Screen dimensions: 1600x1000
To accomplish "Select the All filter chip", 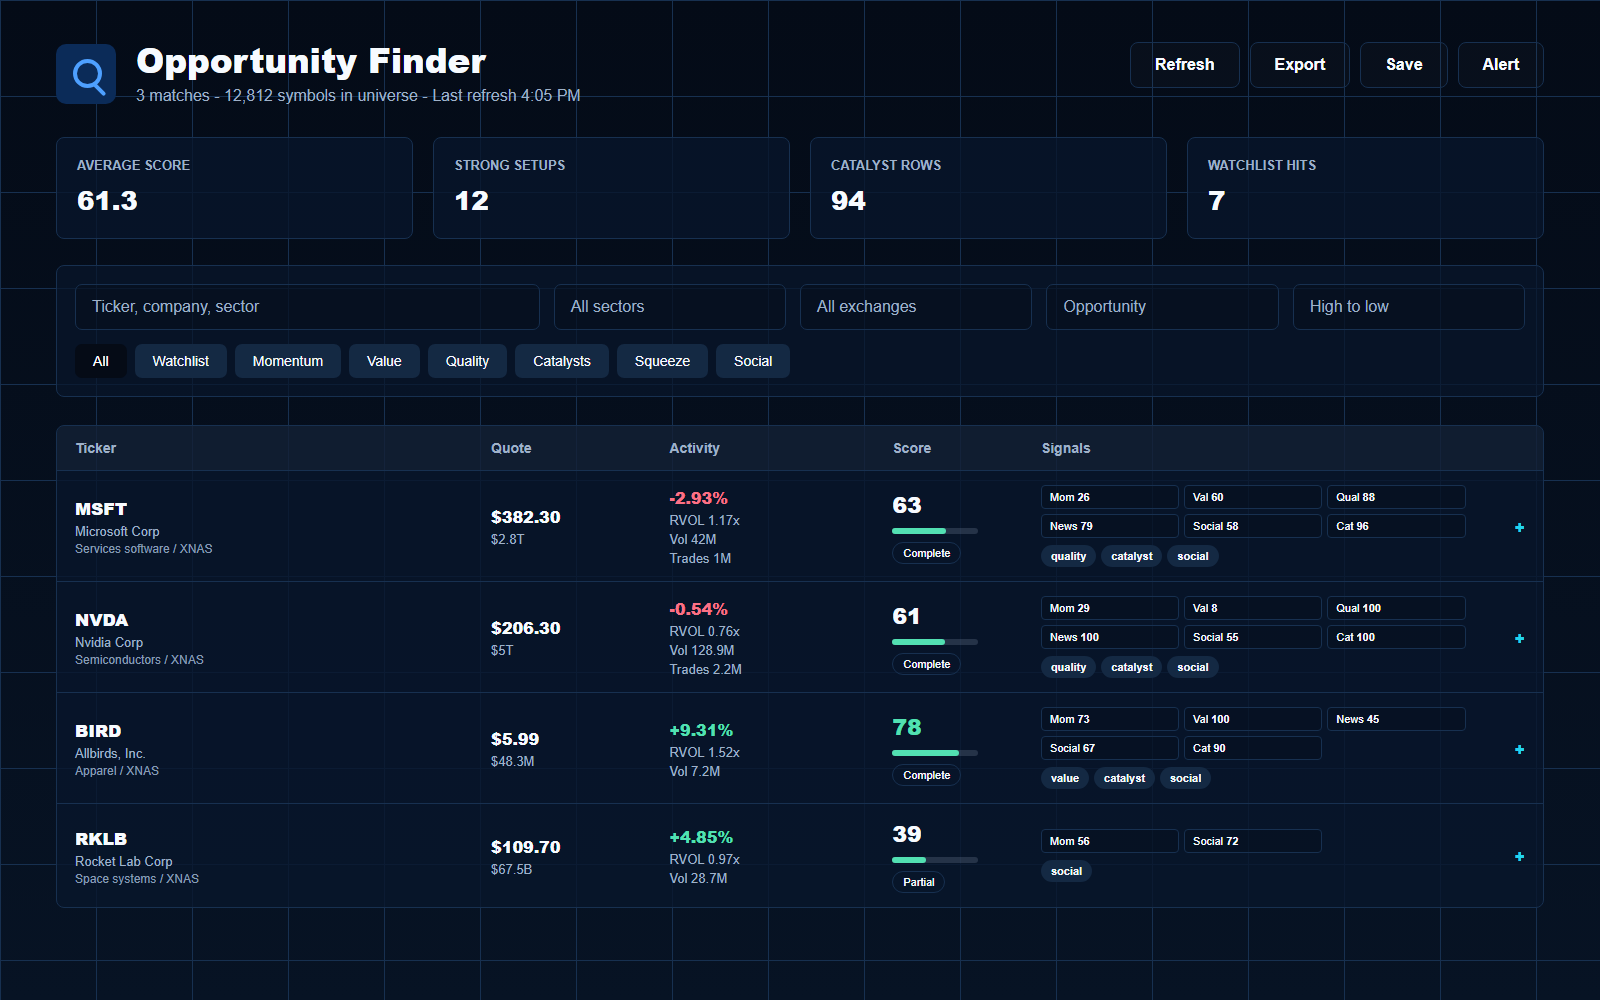I will click(101, 361).
